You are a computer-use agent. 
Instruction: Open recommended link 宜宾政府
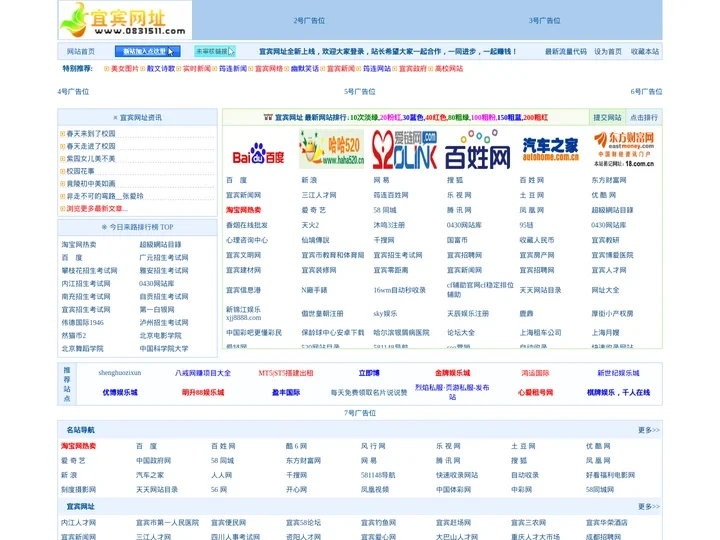point(413,68)
